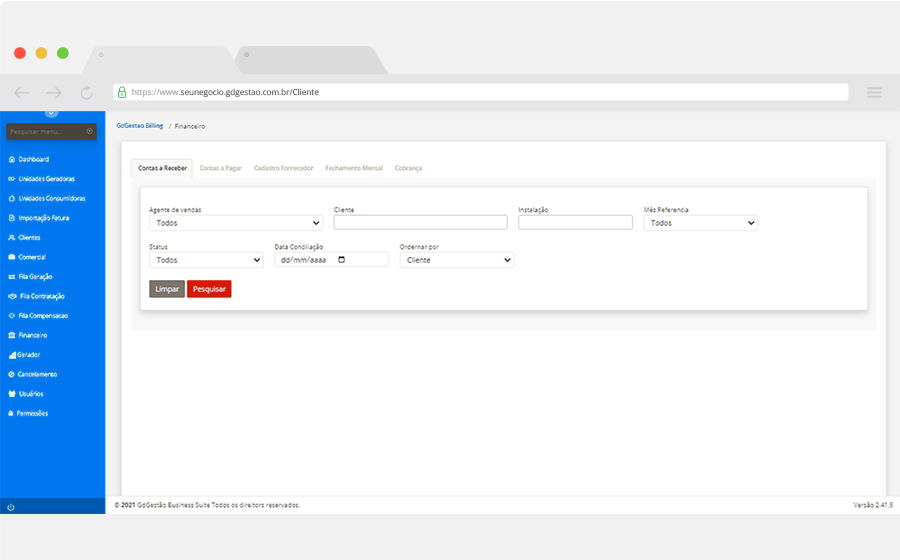
Task: Click the Unidades Geradoras sidebar icon
Action: (x=11, y=179)
